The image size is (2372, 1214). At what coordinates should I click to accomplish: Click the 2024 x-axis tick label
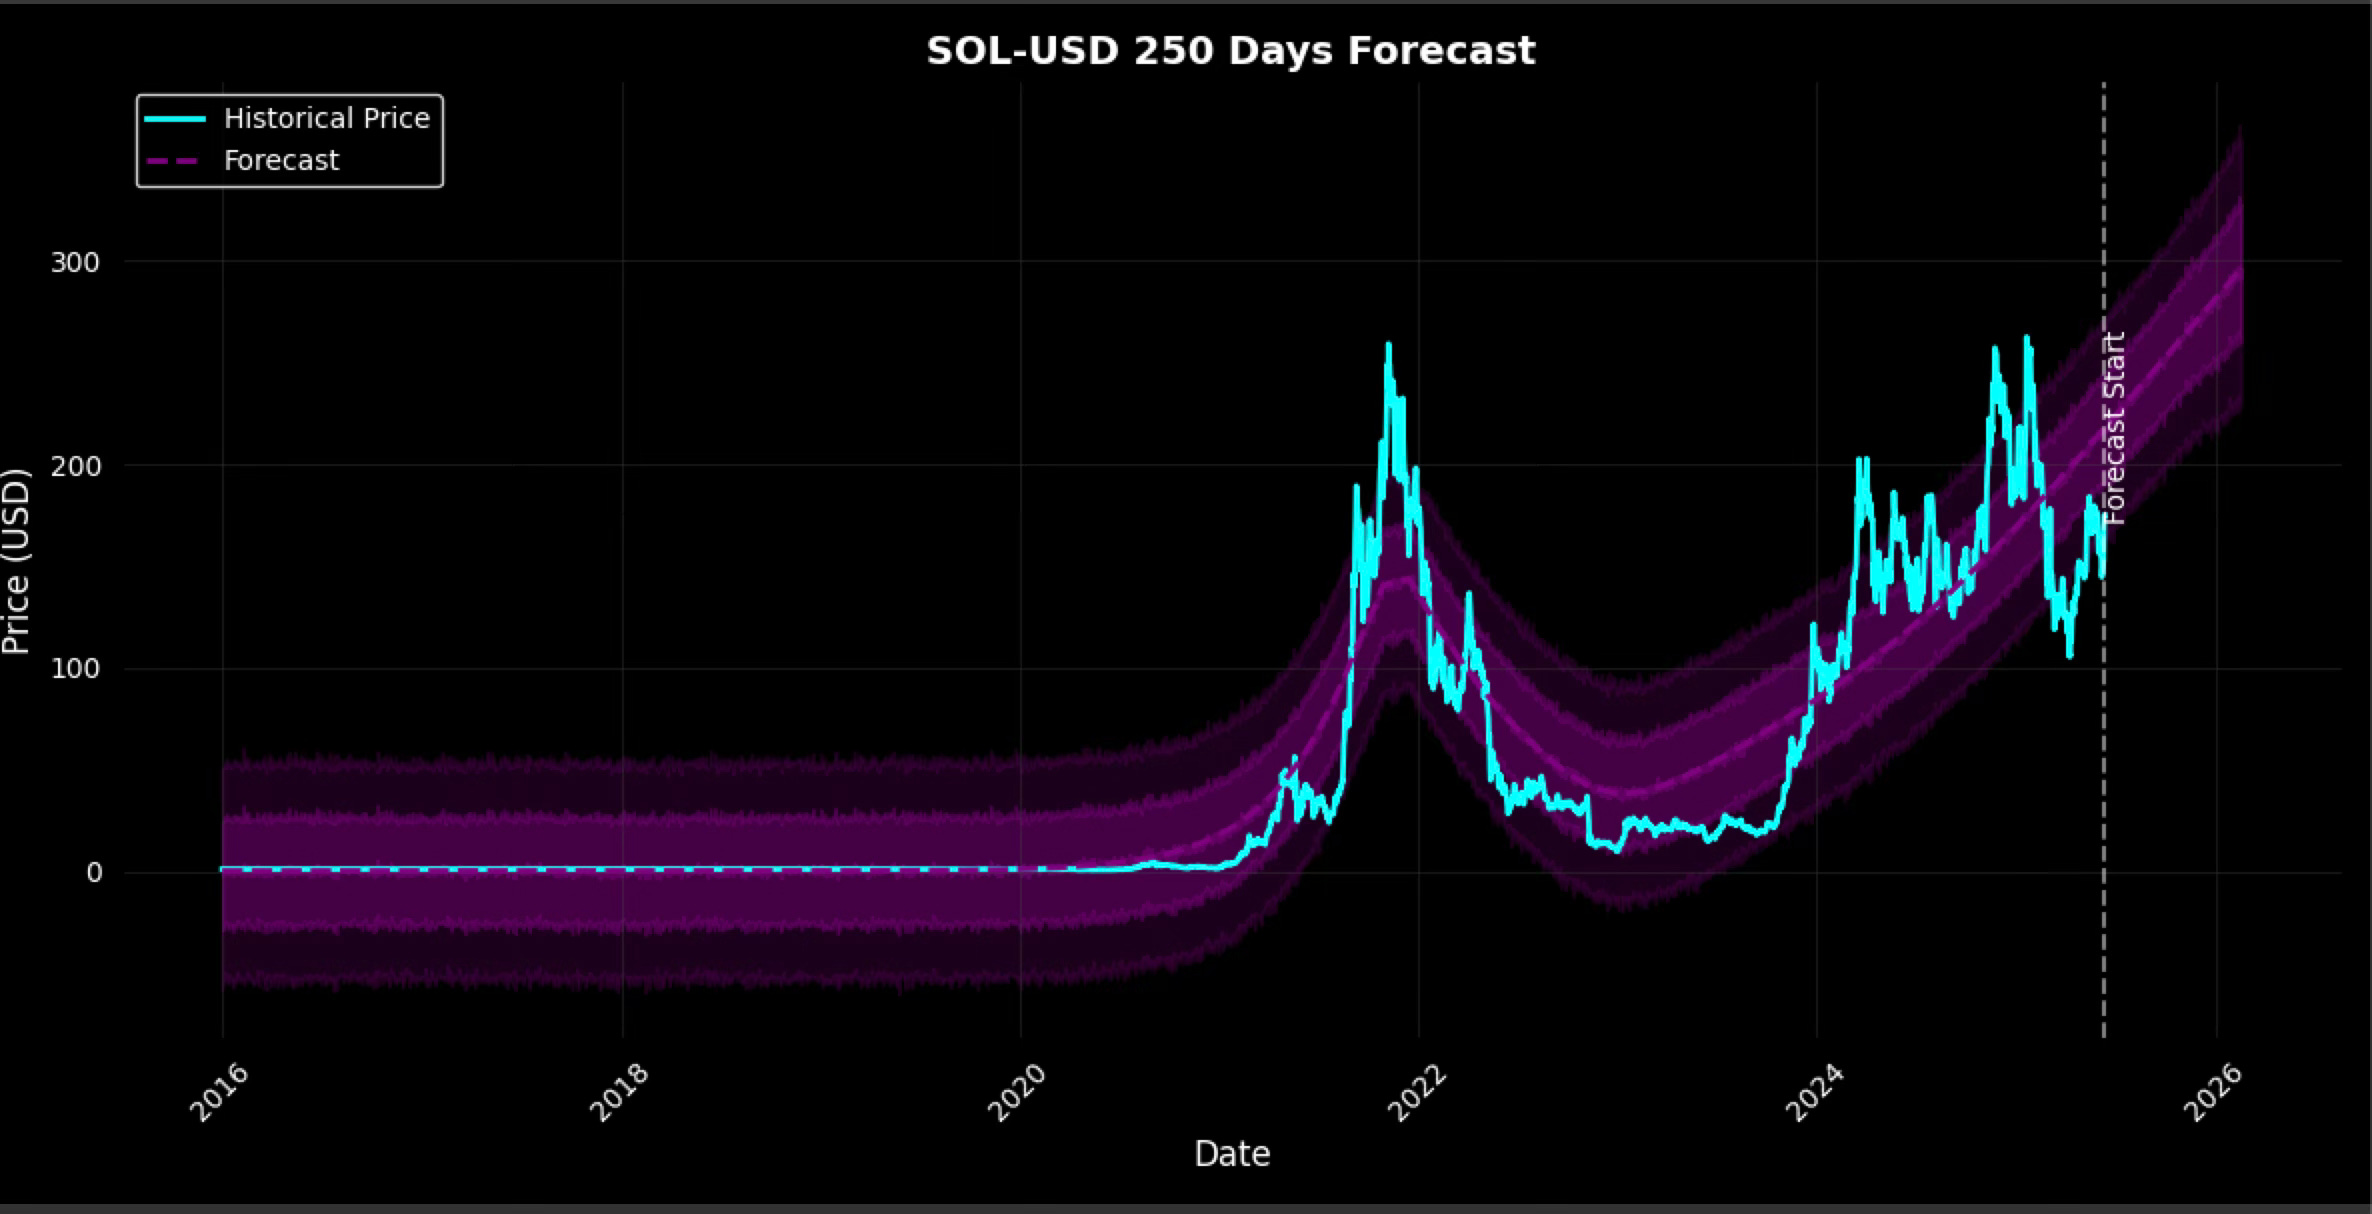coord(1814,1092)
